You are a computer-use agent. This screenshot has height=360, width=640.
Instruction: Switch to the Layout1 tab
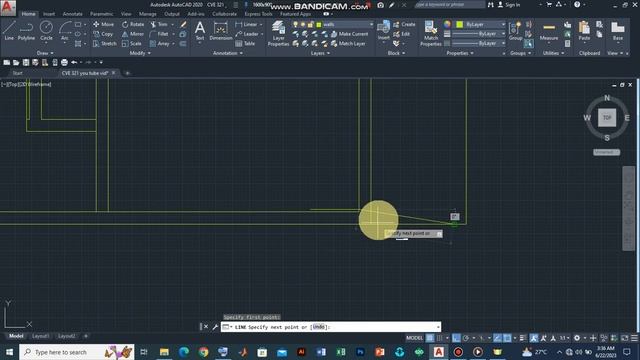(40, 336)
